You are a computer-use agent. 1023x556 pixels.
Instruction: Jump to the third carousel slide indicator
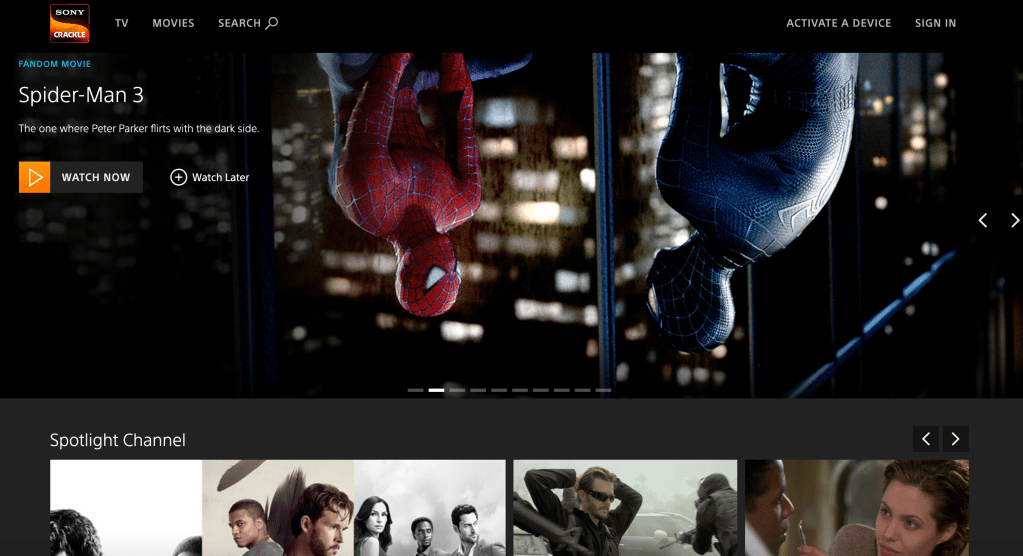457,390
